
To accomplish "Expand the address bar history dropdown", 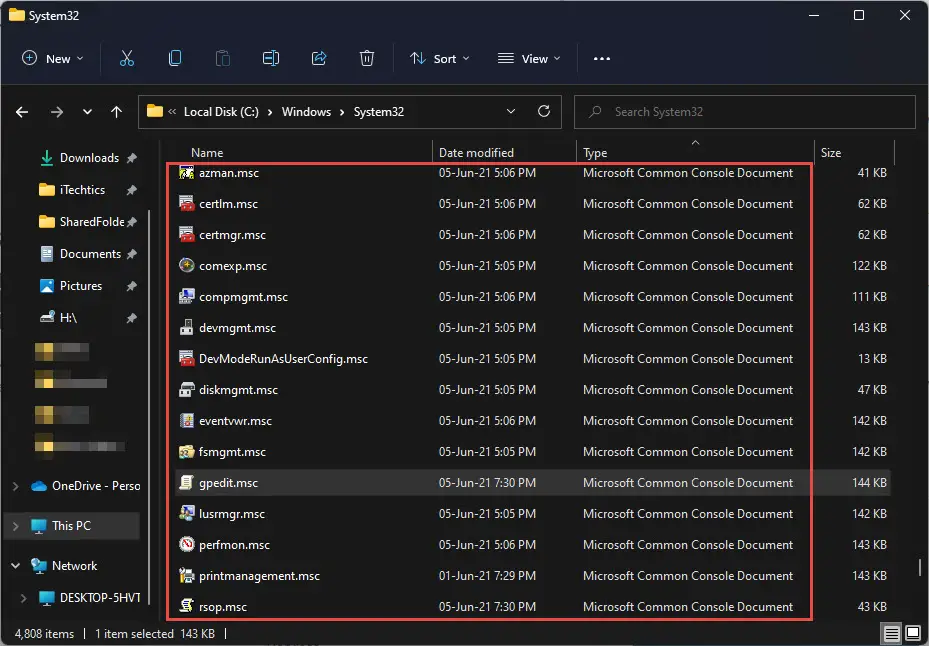I will coord(511,111).
